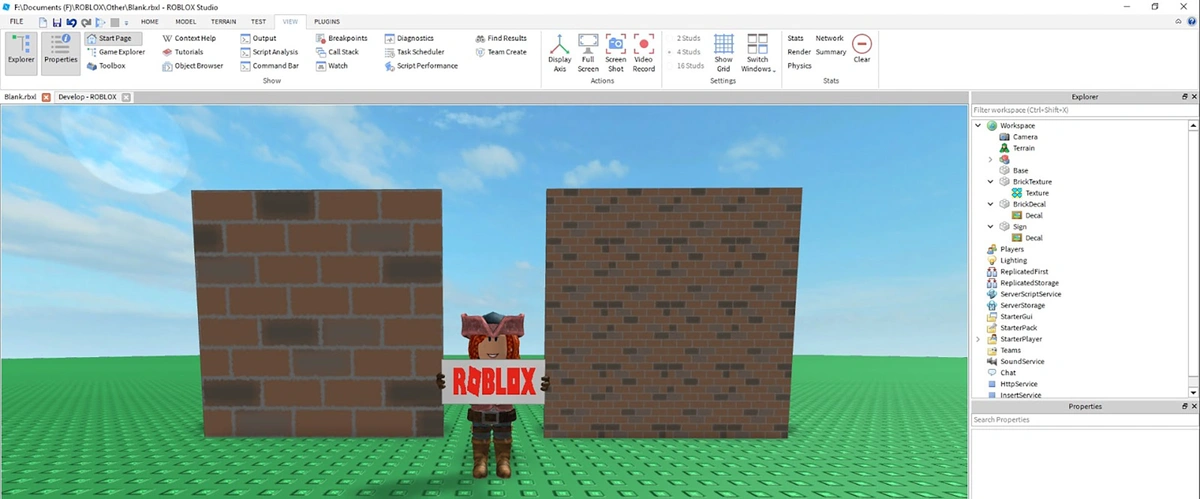Viewport: 1200px width, 499px height.
Task: Collapse the BrickDecal node
Action: (991, 204)
